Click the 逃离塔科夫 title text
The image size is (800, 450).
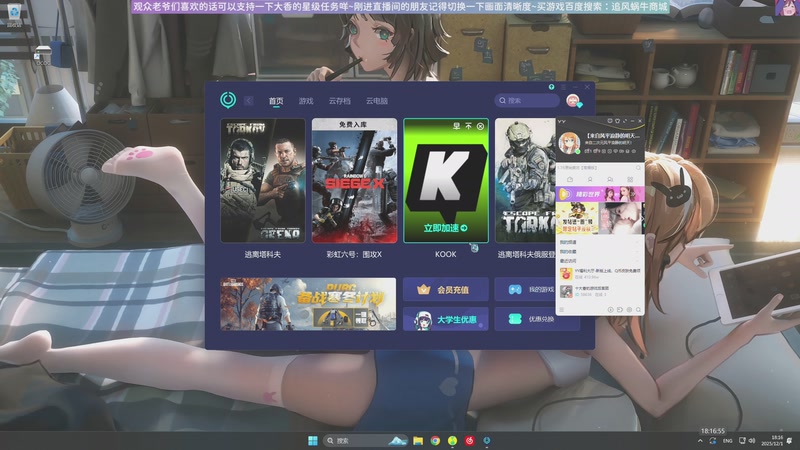click(x=263, y=254)
